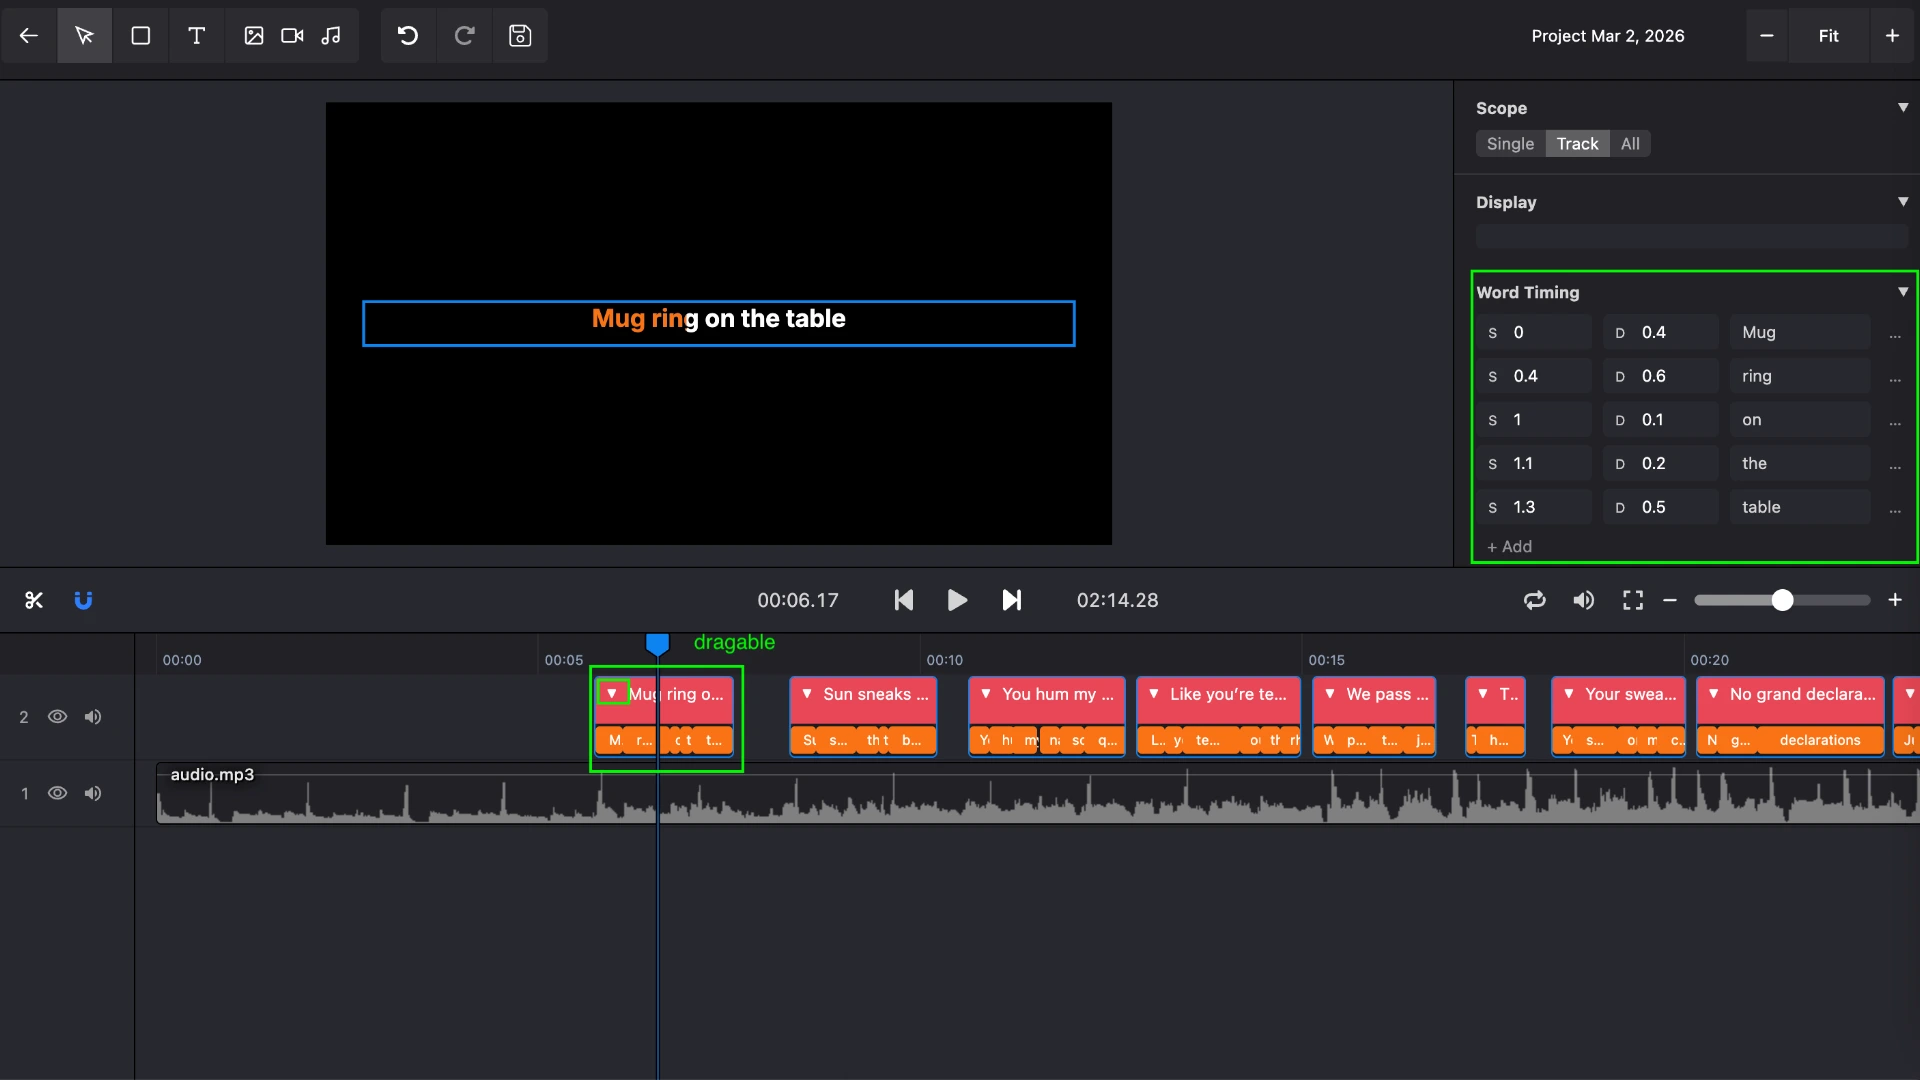The width and height of the screenshot is (1920, 1080).
Task: Add an image with the image icon
Action: [254, 36]
